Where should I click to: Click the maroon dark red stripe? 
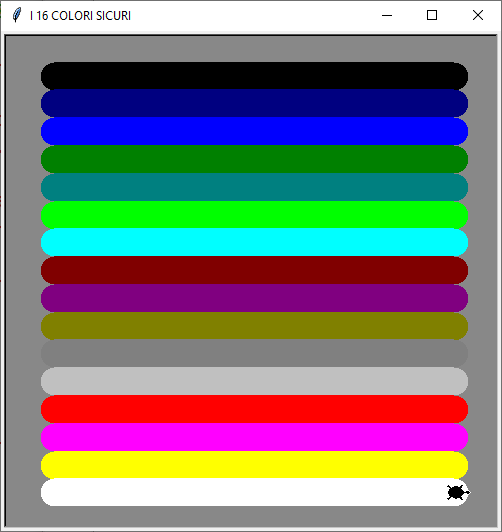(x=254, y=270)
